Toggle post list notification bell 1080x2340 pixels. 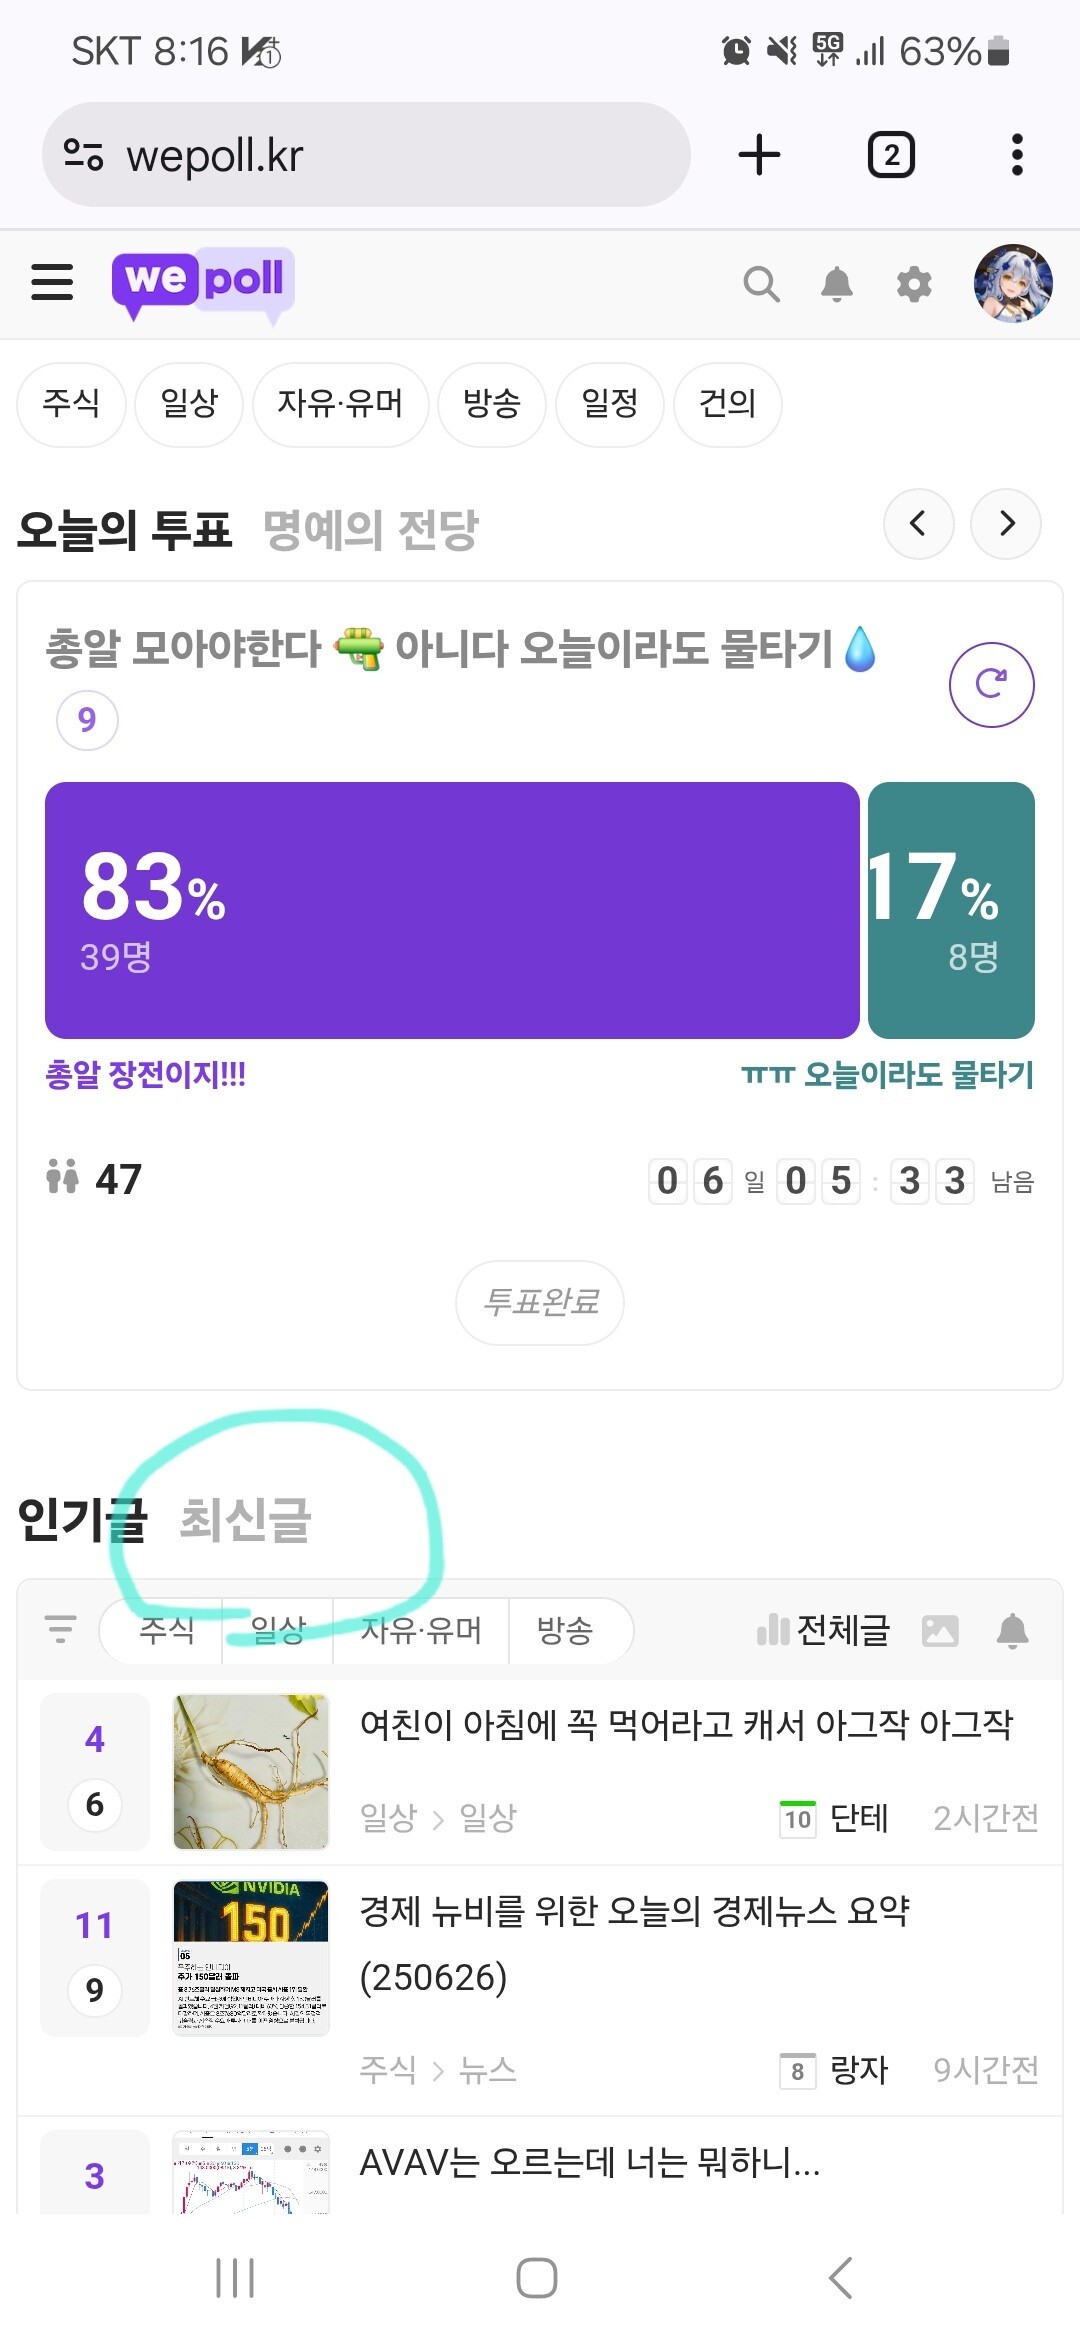1013,1631
